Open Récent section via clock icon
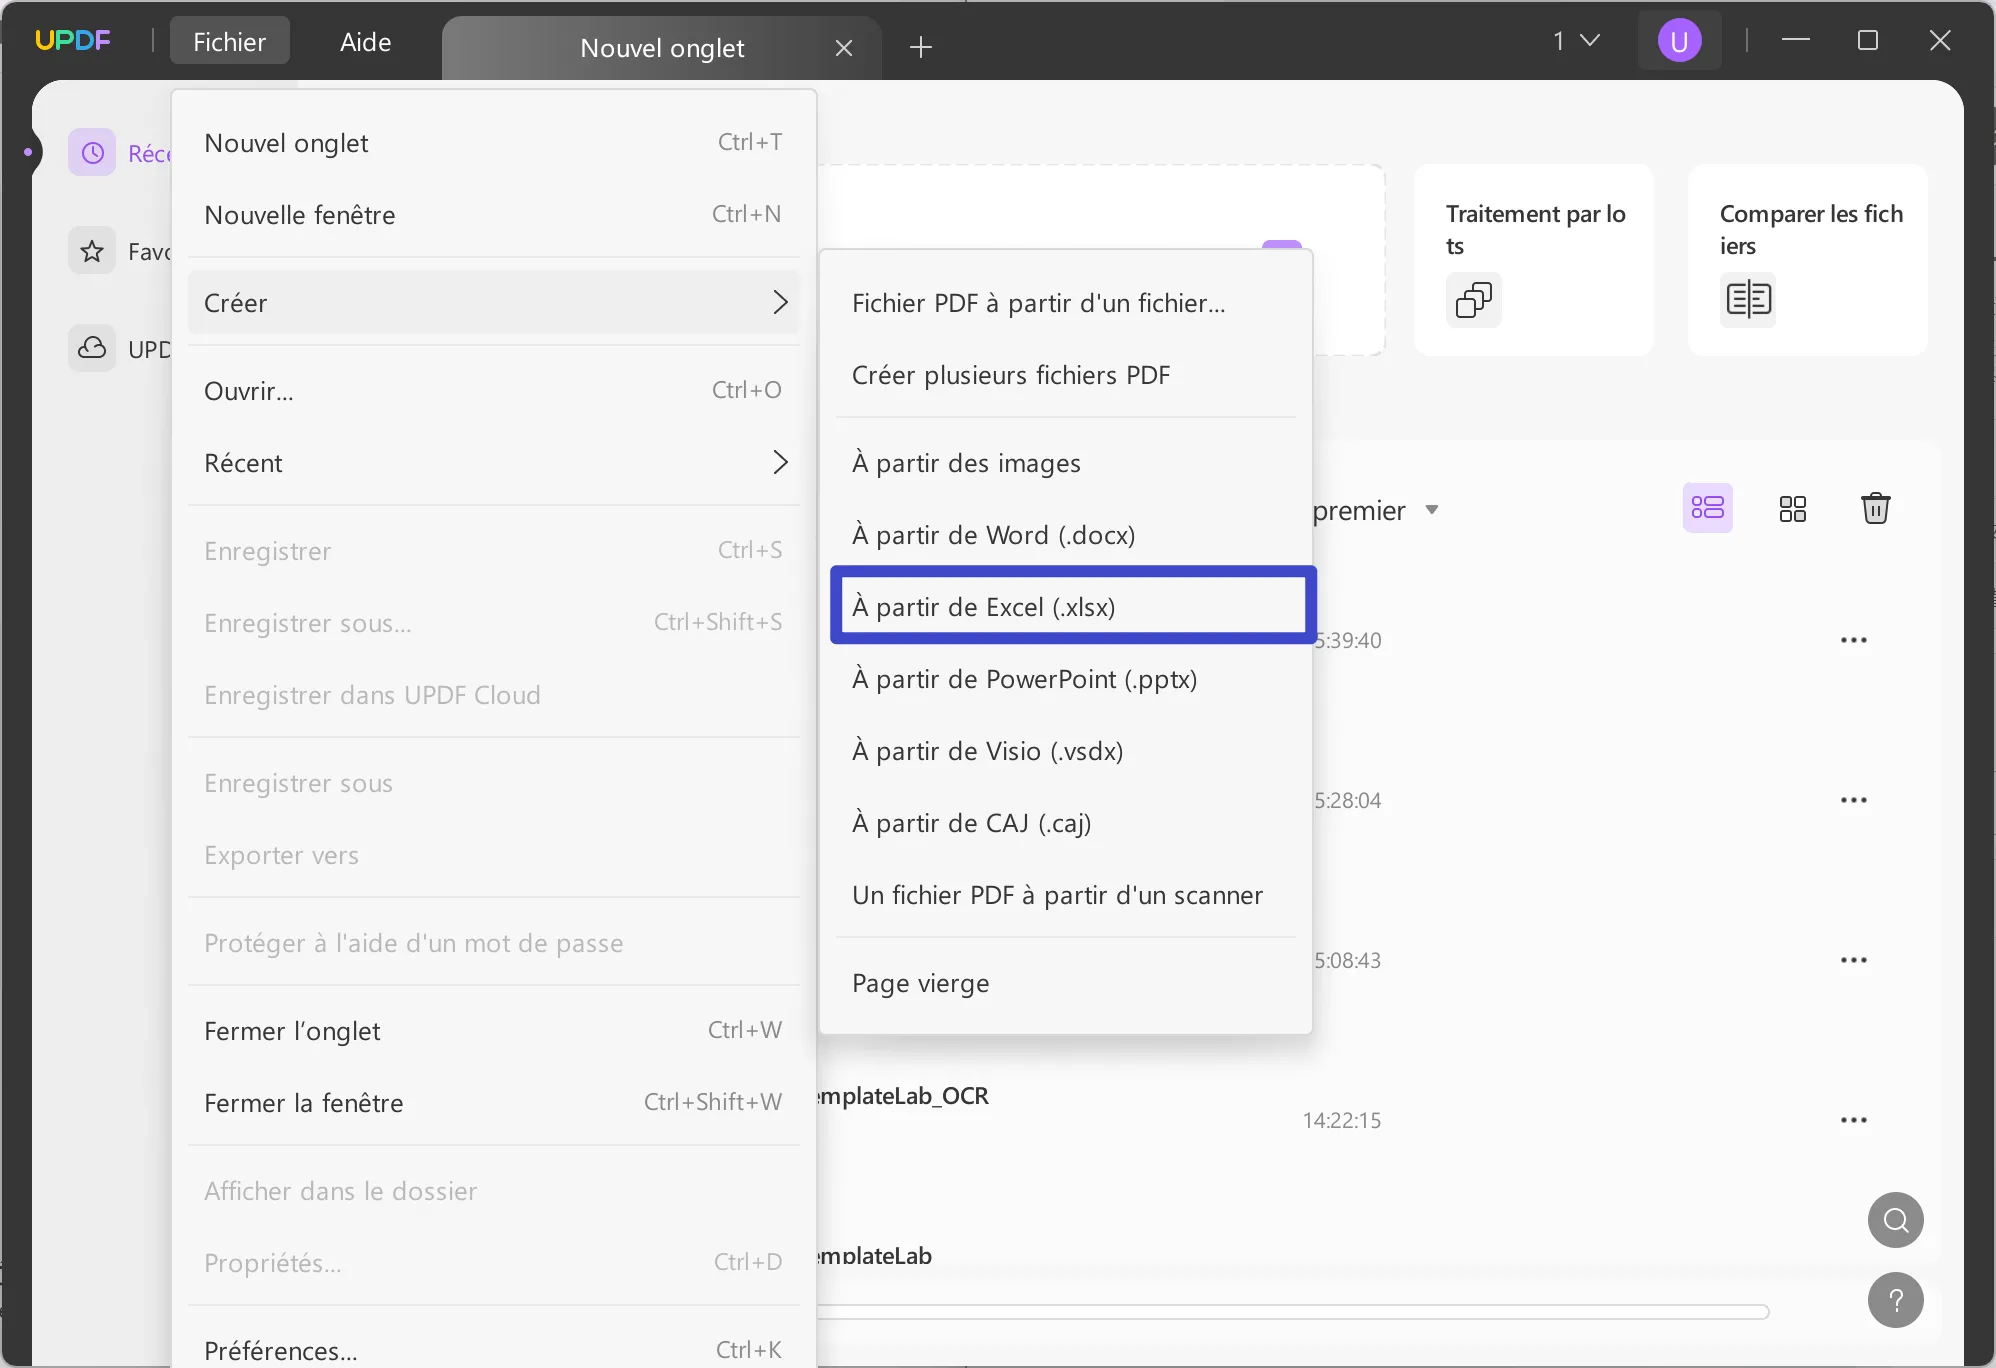 tap(91, 151)
